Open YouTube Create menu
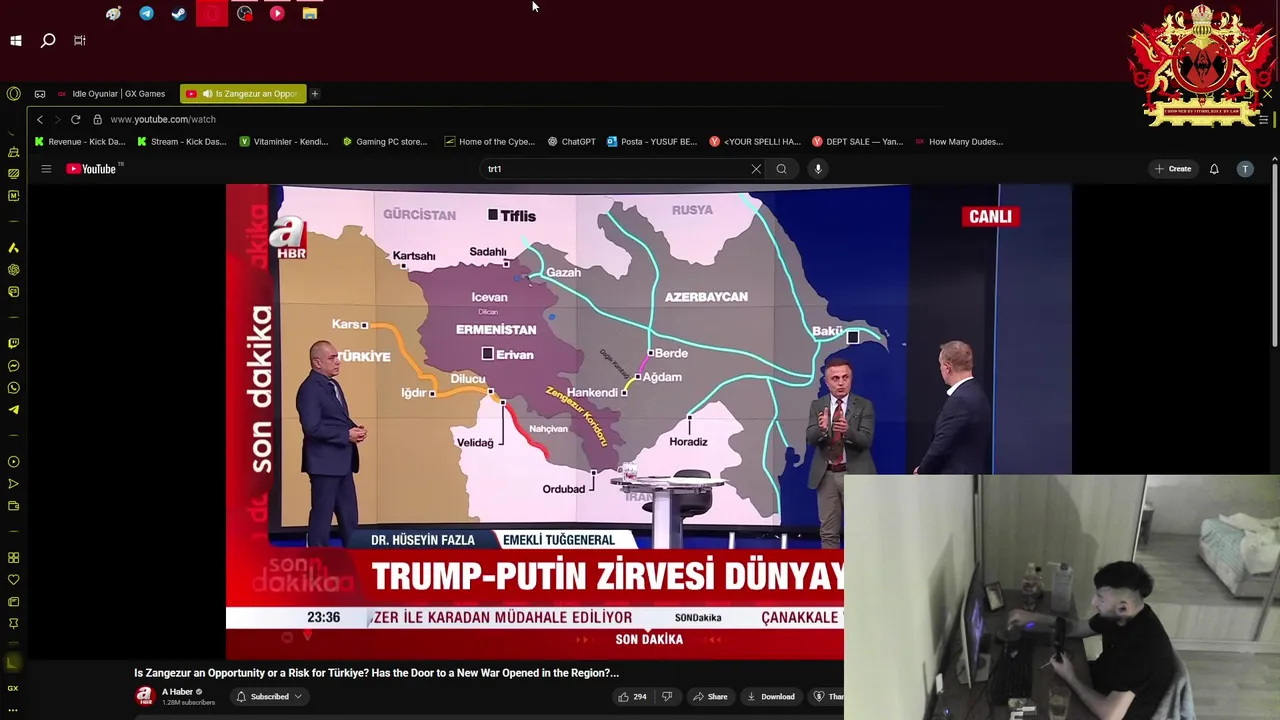Screen dimensions: 1280x720 coord(1173,169)
